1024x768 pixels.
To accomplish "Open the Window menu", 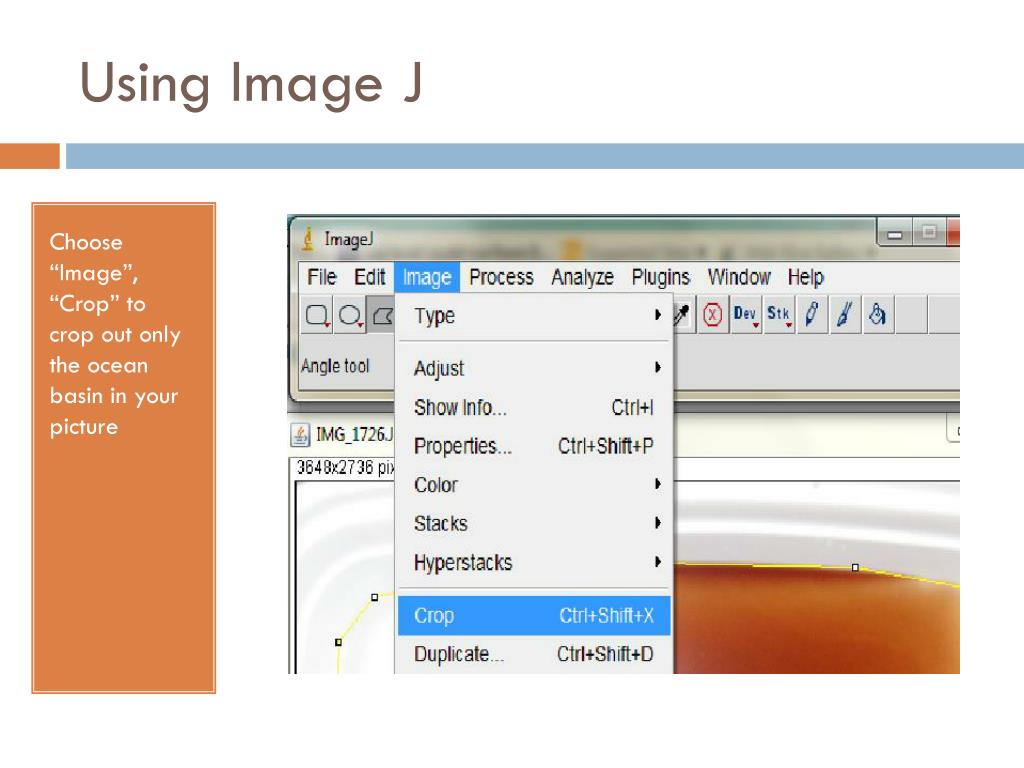I will [739, 277].
